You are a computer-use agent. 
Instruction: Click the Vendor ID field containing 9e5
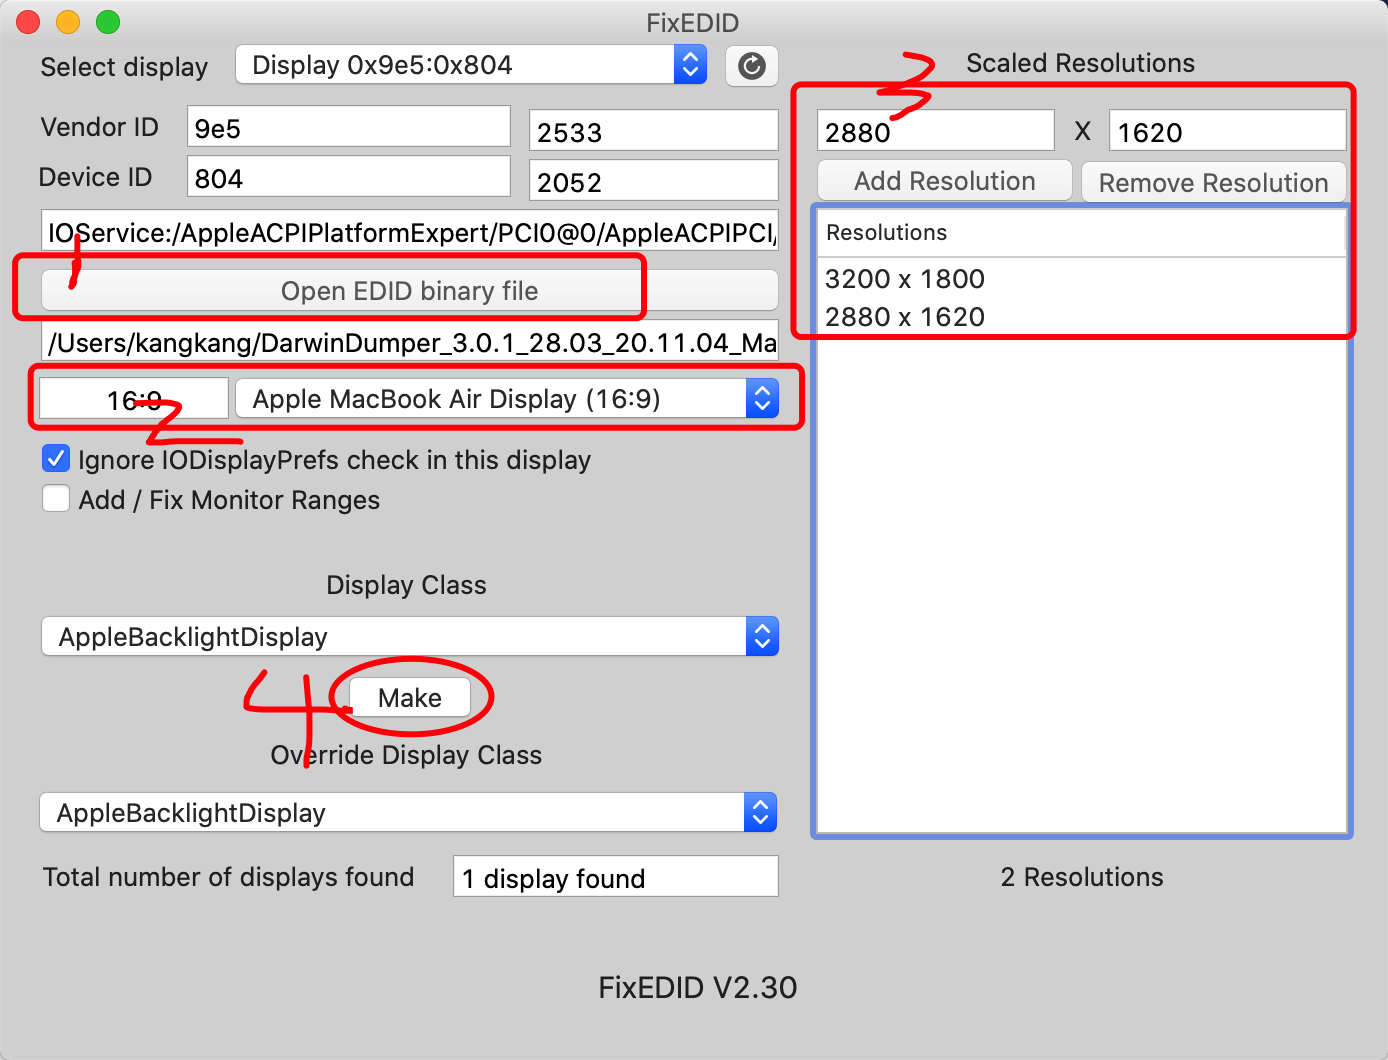[348, 128]
